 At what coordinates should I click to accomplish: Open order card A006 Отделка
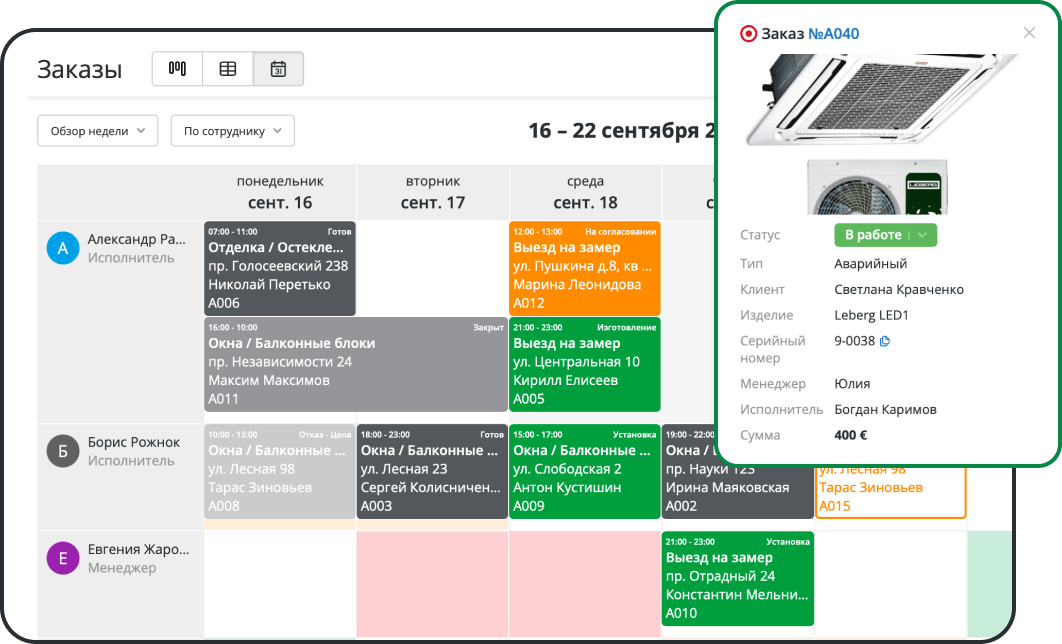click(280, 268)
